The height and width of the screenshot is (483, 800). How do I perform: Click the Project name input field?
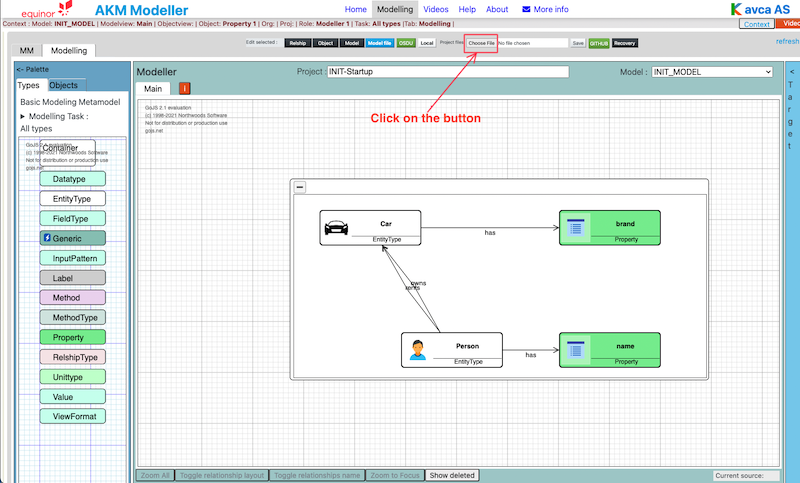(447, 72)
